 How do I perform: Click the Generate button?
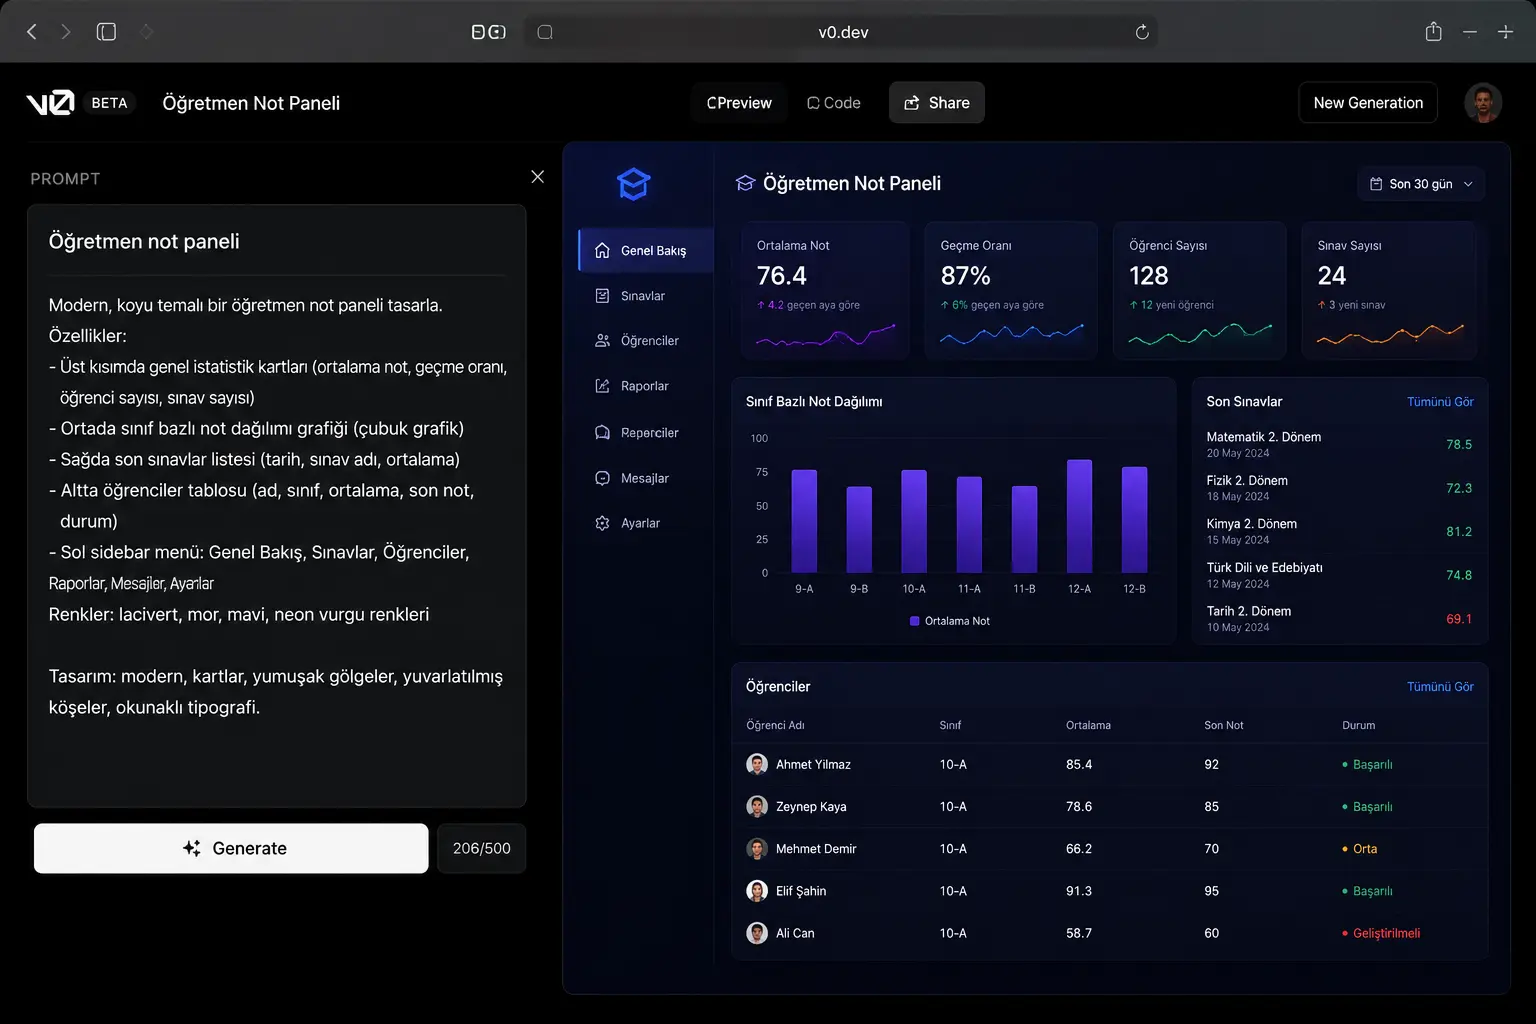231,848
